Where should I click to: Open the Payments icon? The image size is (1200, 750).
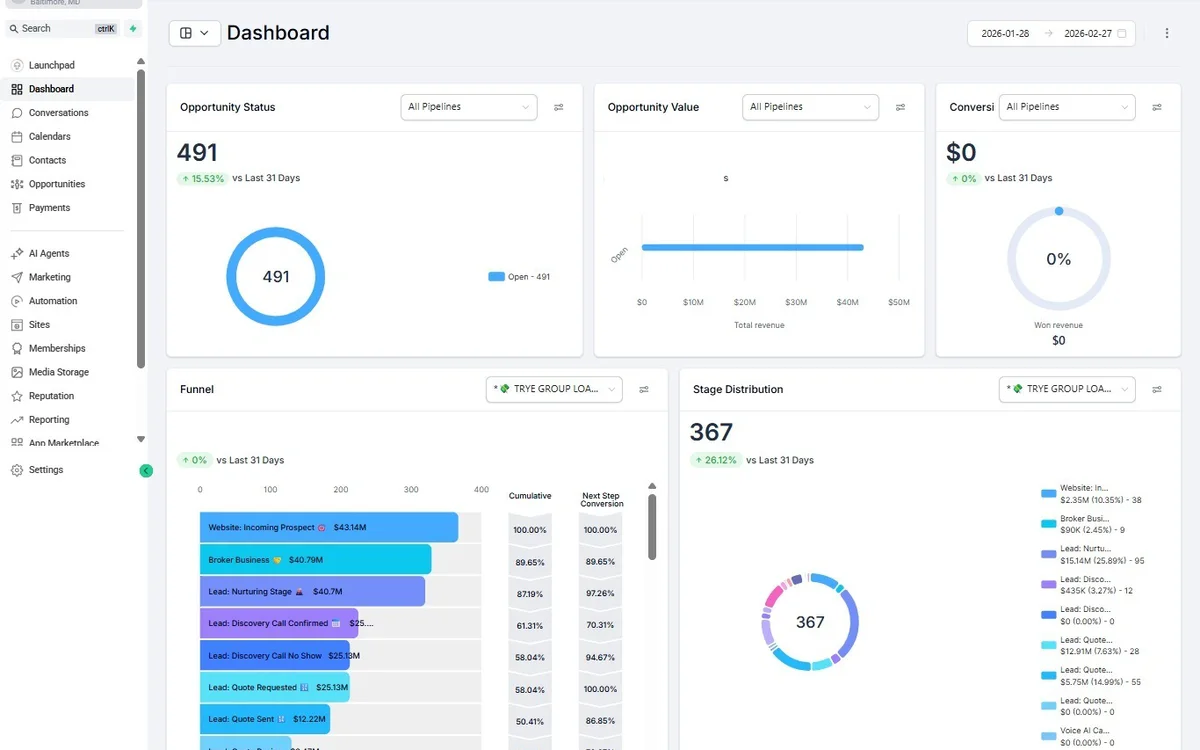[x=17, y=208]
